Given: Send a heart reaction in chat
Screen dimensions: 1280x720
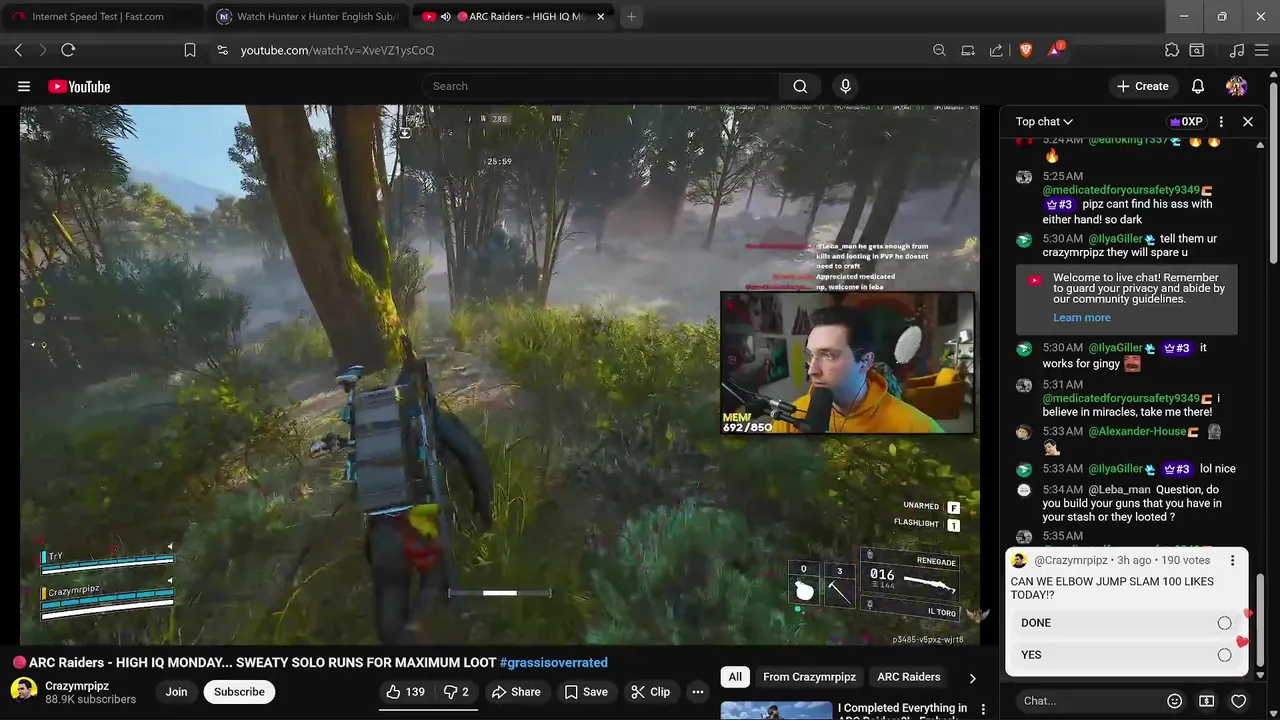Looking at the screenshot, I should (1238, 701).
